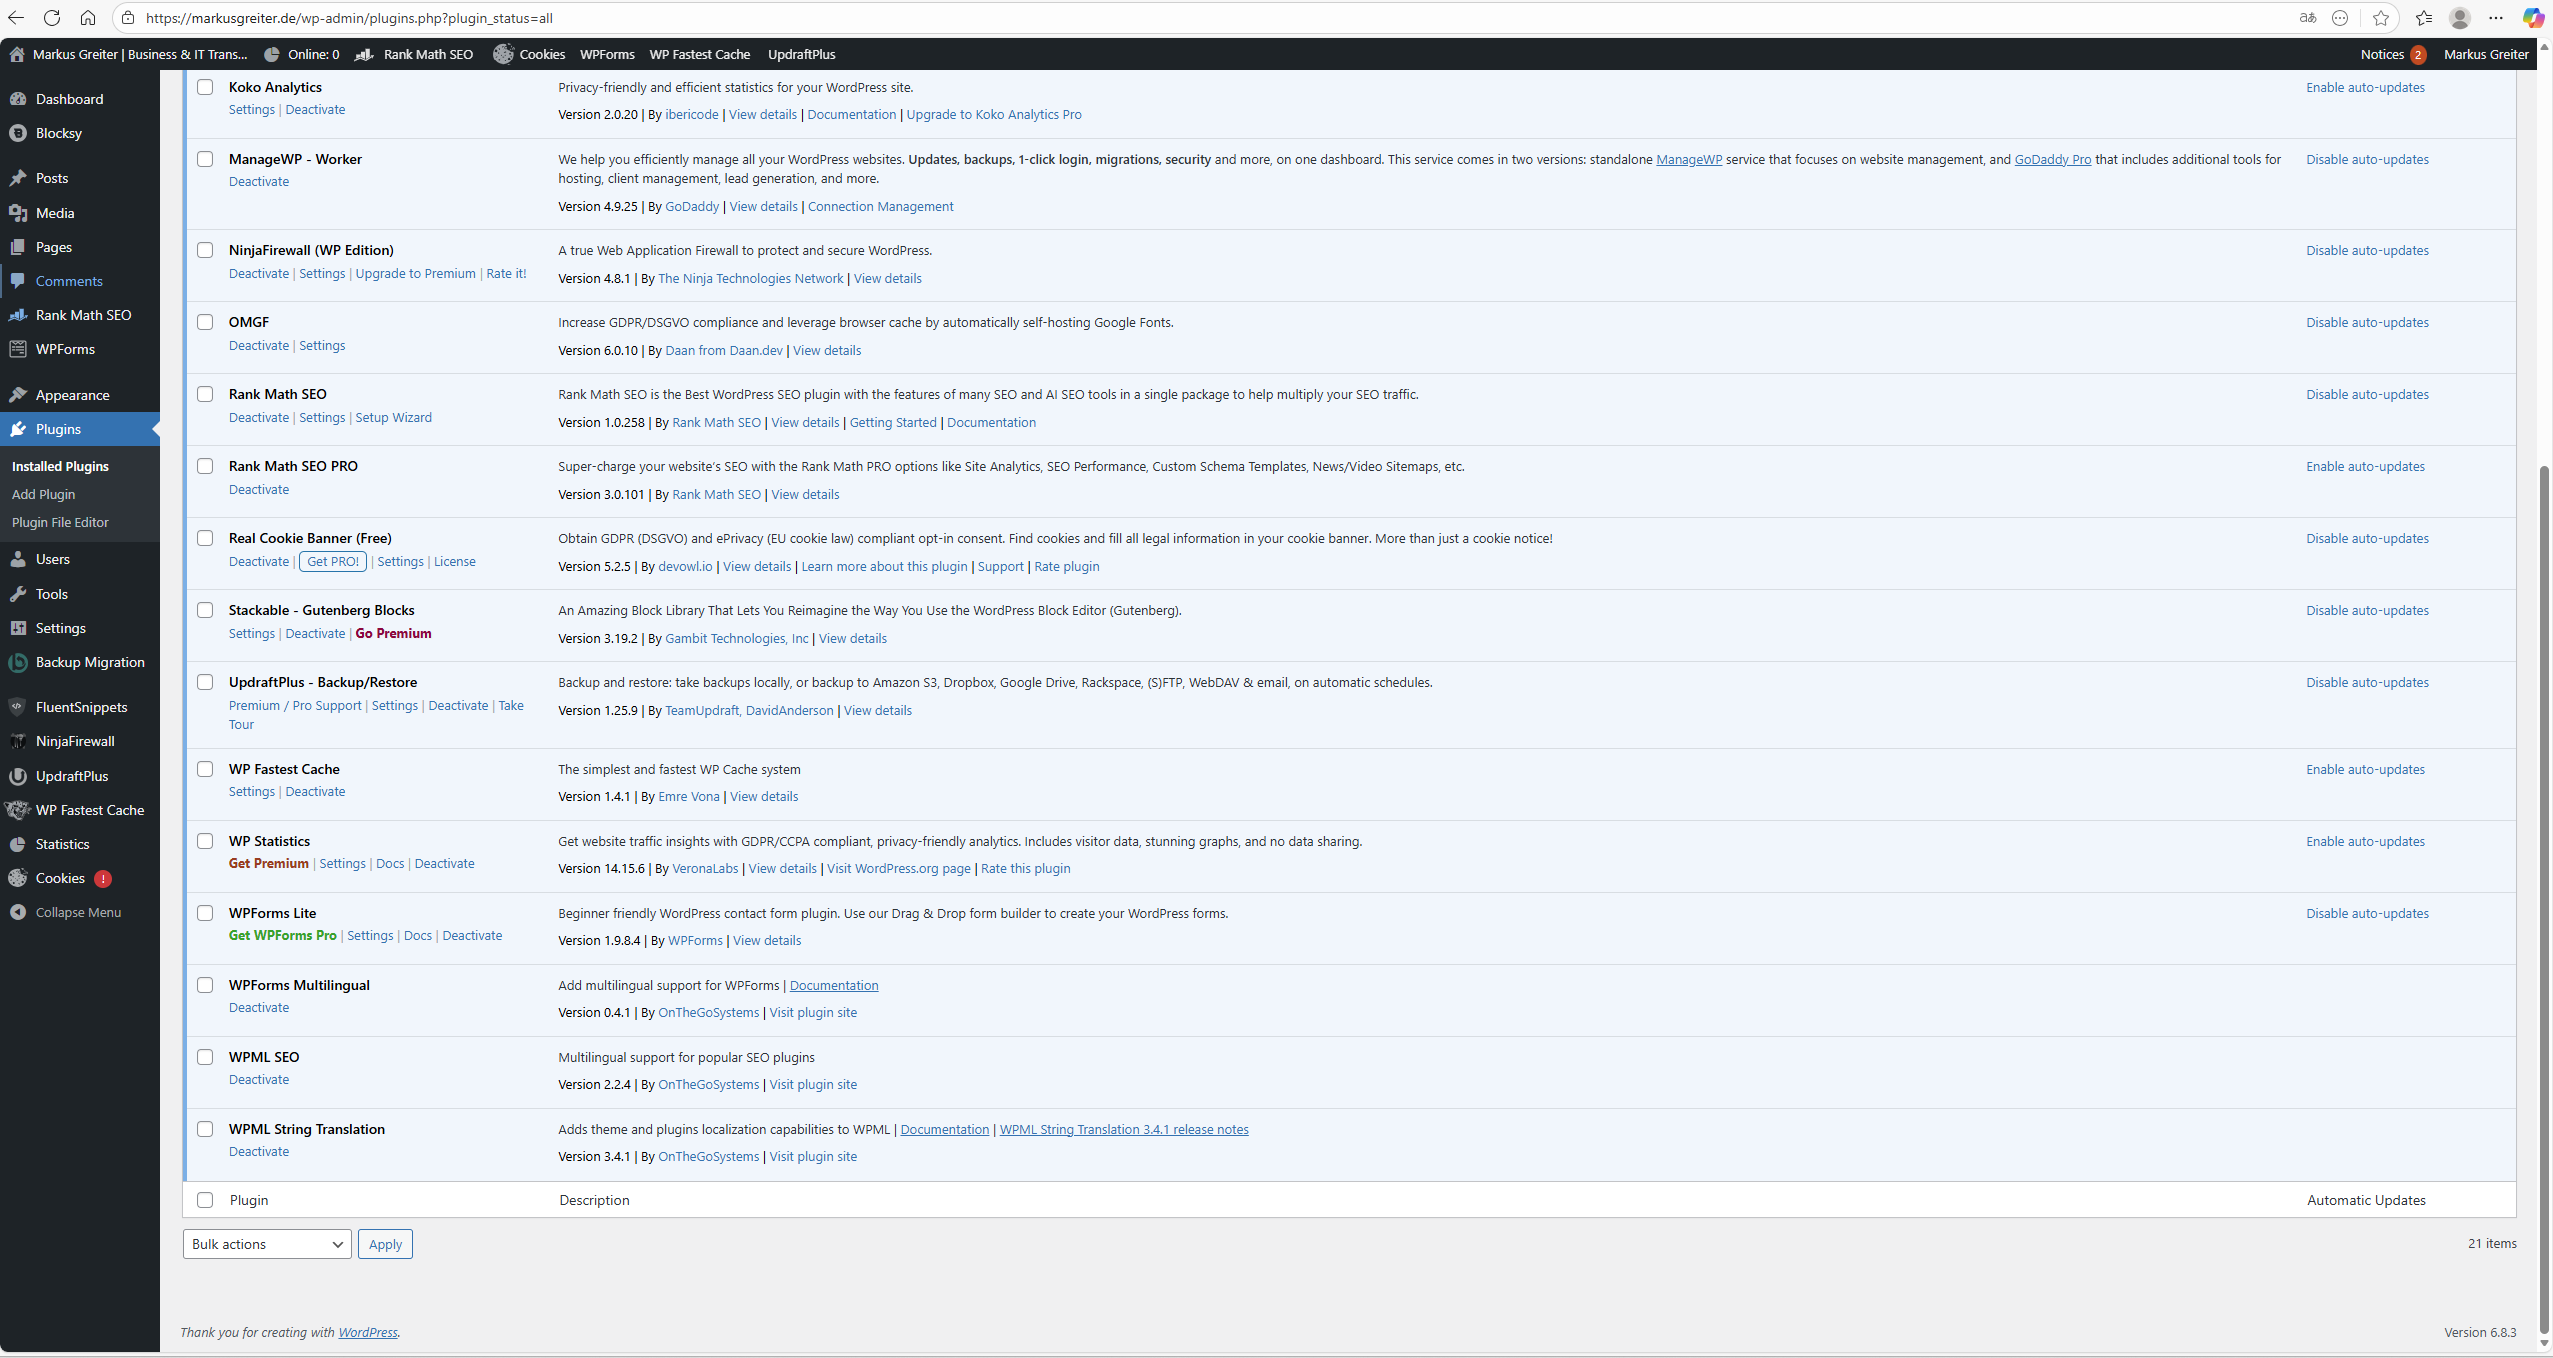Deactivate the OMGF plugin
2553x1358 pixels.
258,346
